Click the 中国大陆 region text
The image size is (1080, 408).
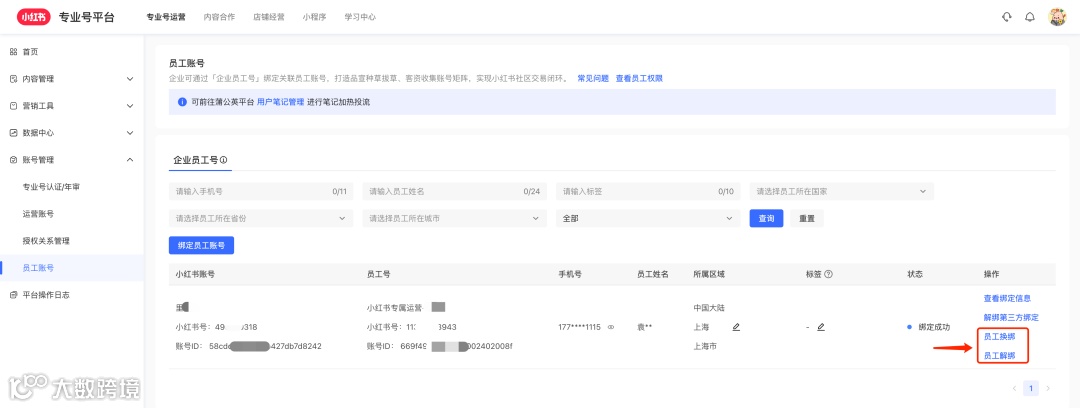pos(709,307)
